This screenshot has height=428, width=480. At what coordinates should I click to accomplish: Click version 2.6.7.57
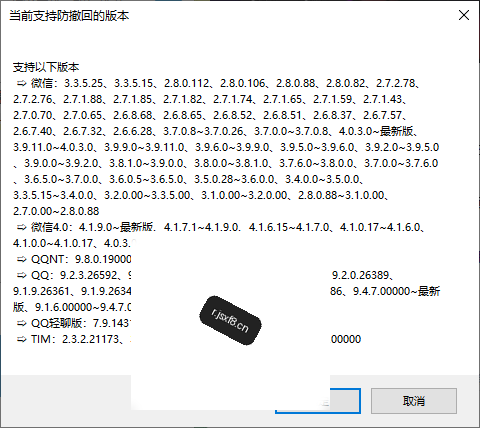click(x=382, y=115)
